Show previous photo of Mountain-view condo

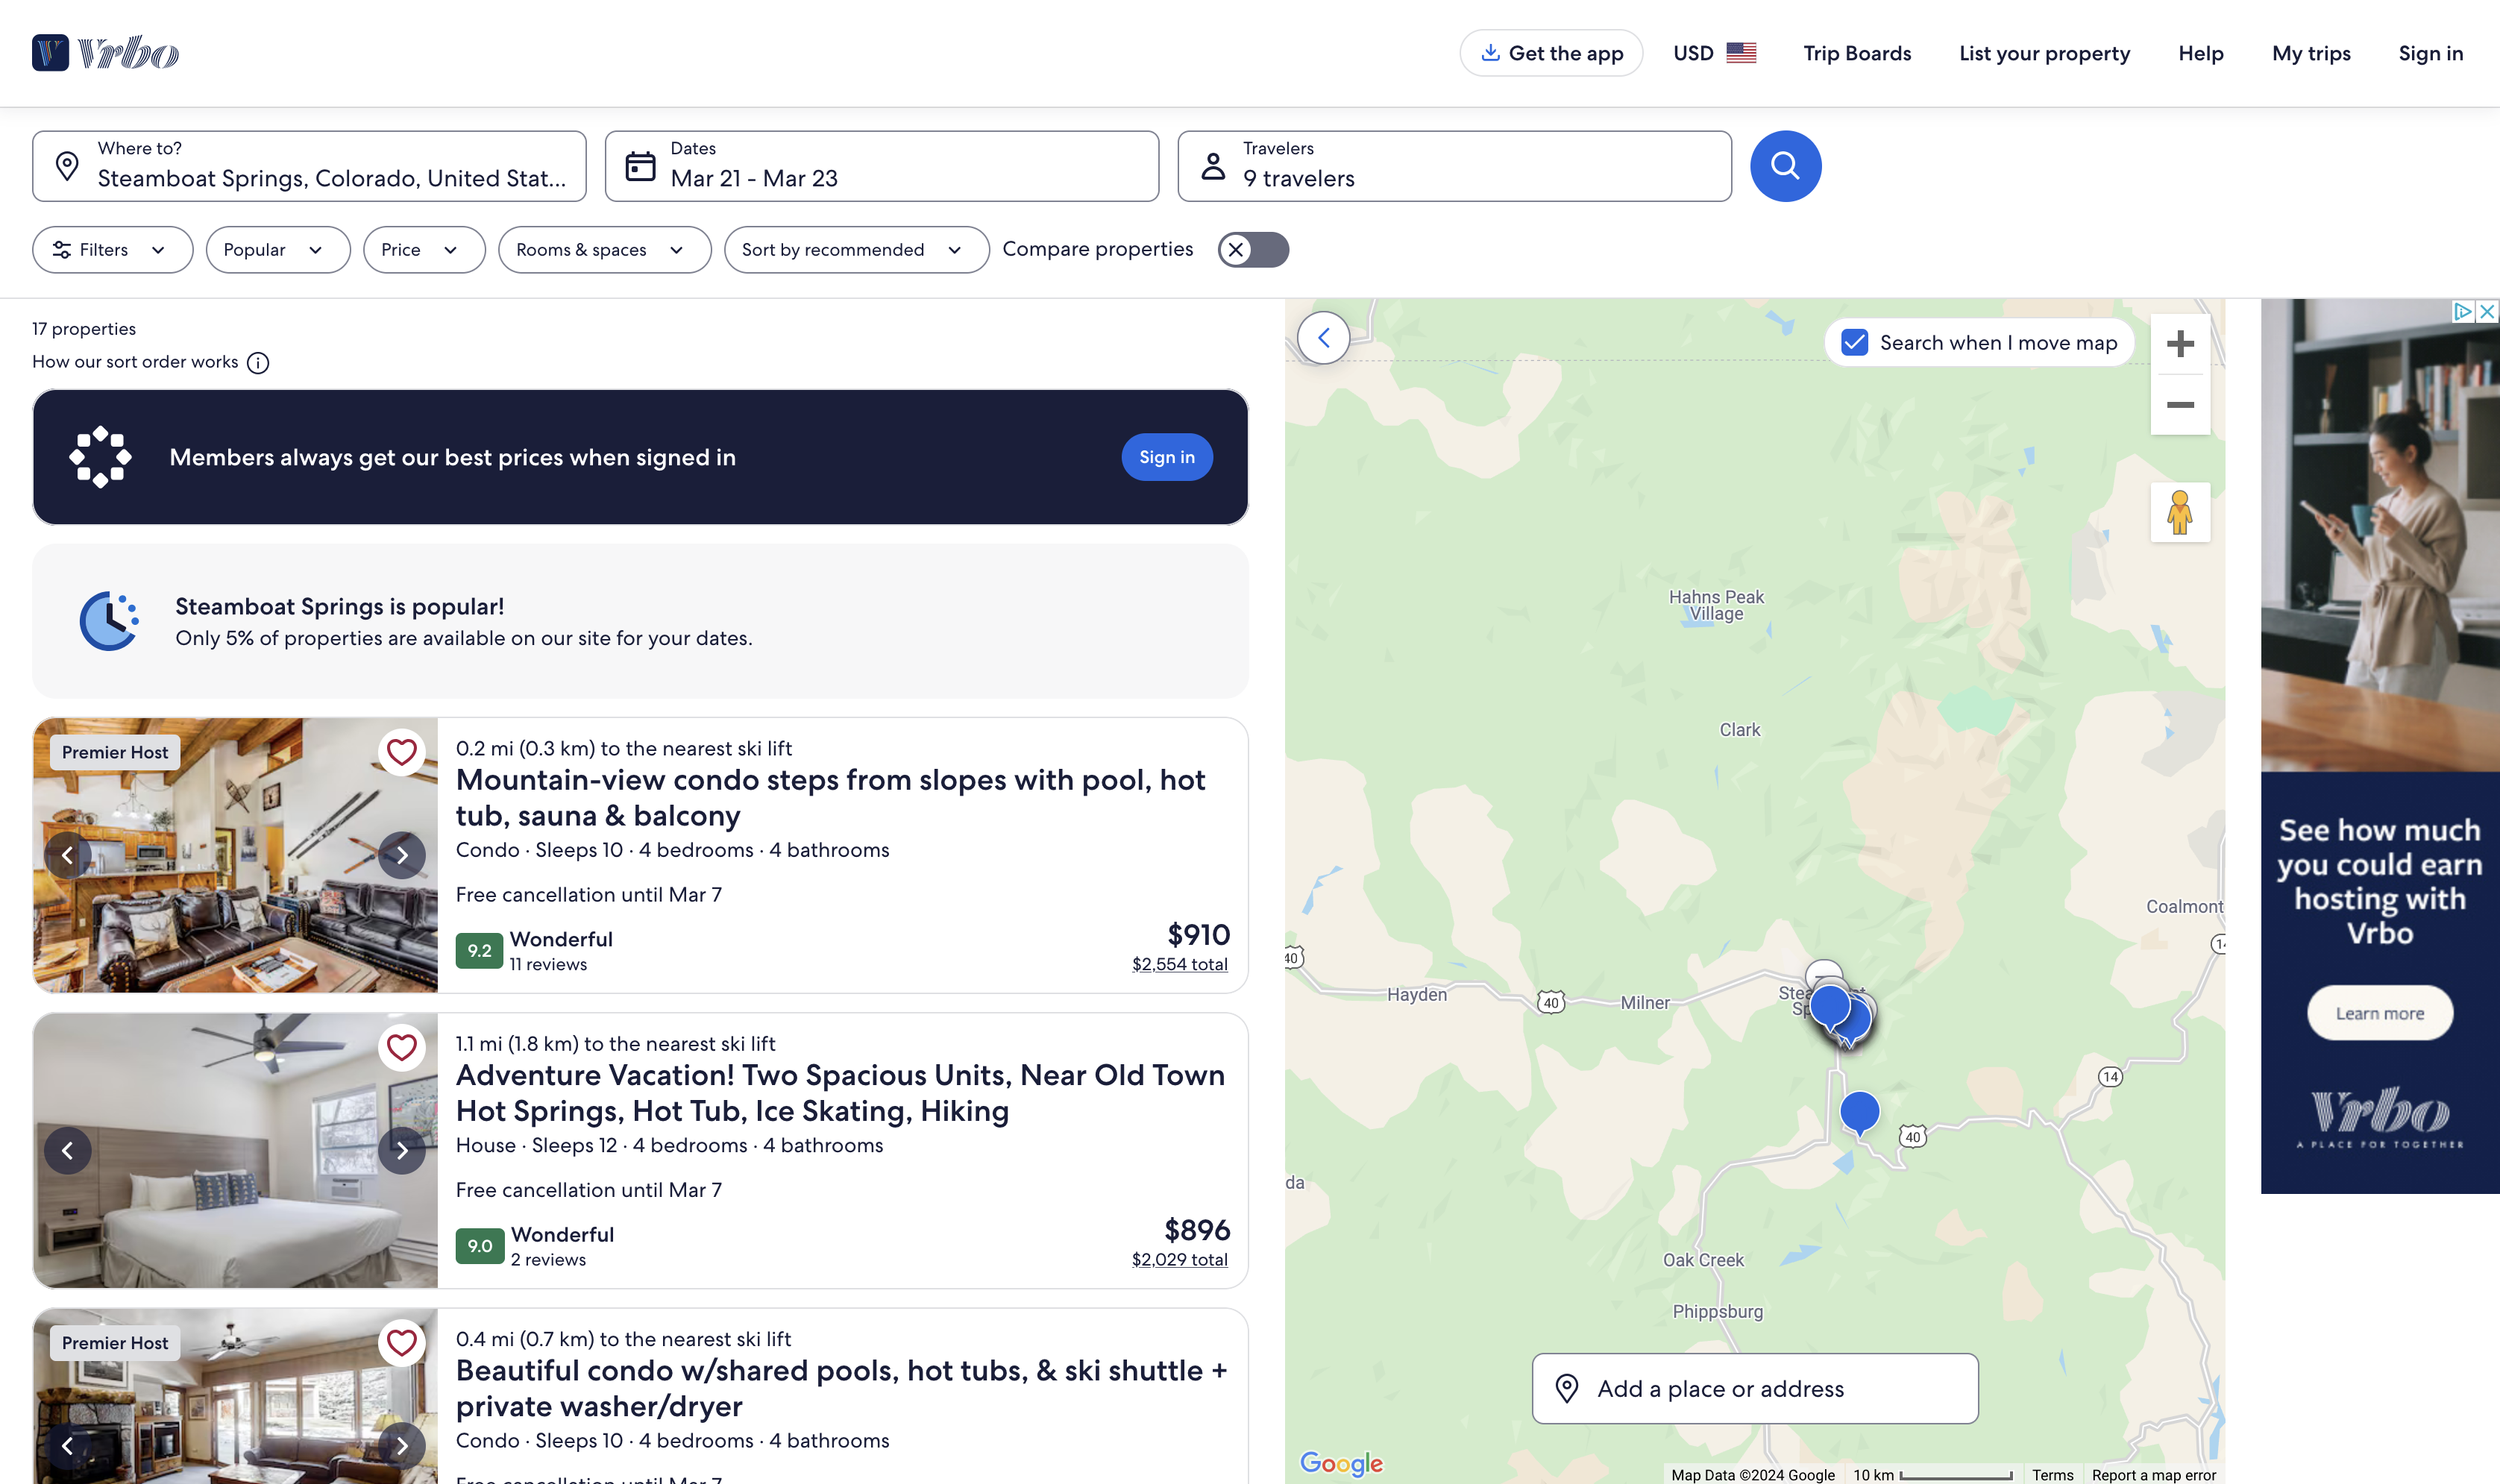68,856
